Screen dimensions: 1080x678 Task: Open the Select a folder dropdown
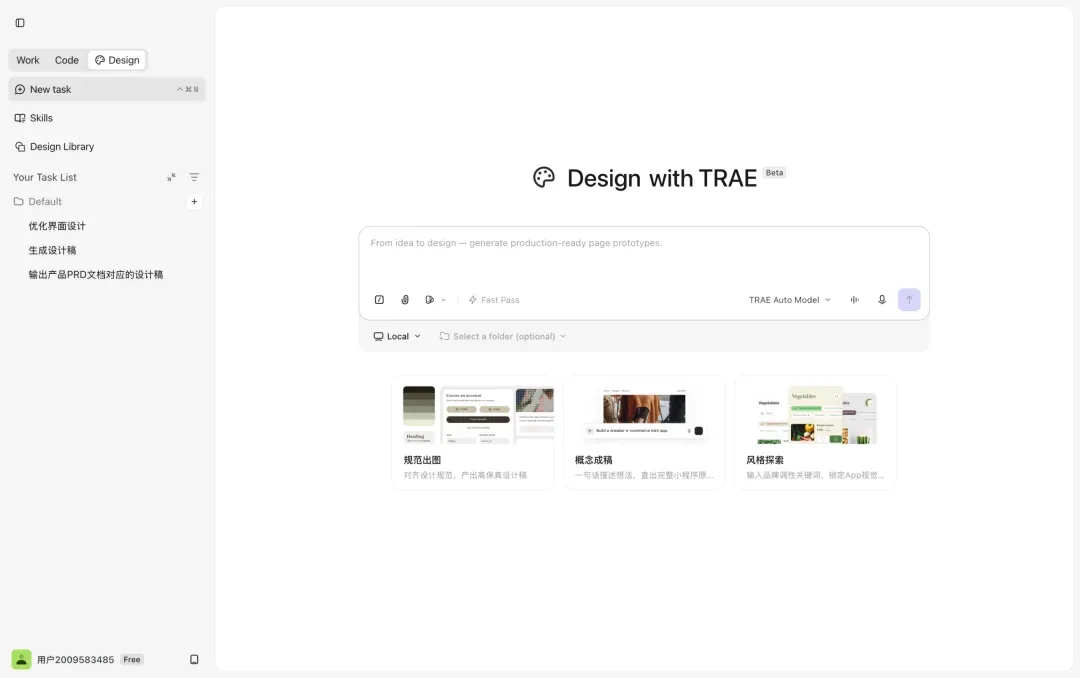(x=503, y=336)
